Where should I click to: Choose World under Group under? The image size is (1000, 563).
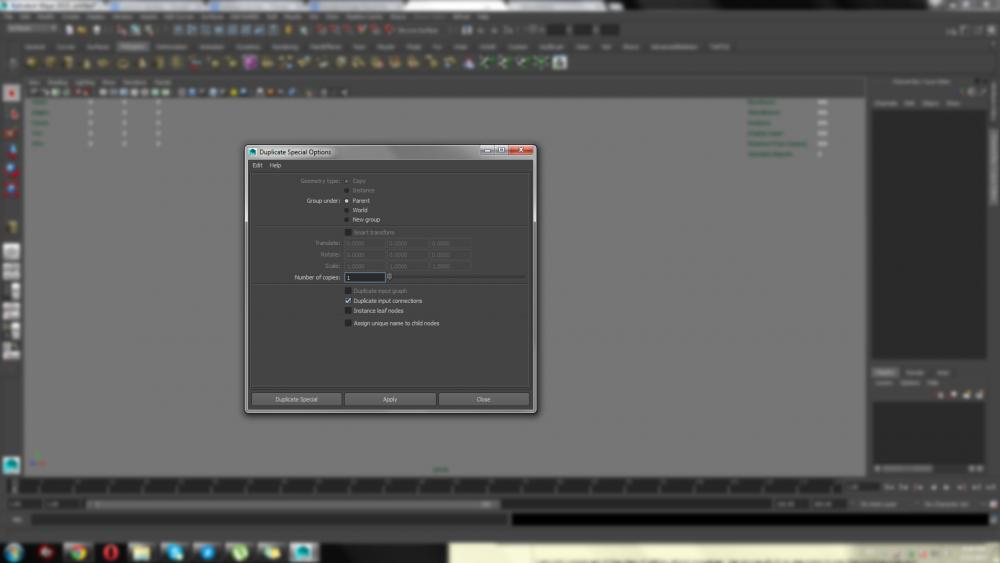(x=347, y=210)
